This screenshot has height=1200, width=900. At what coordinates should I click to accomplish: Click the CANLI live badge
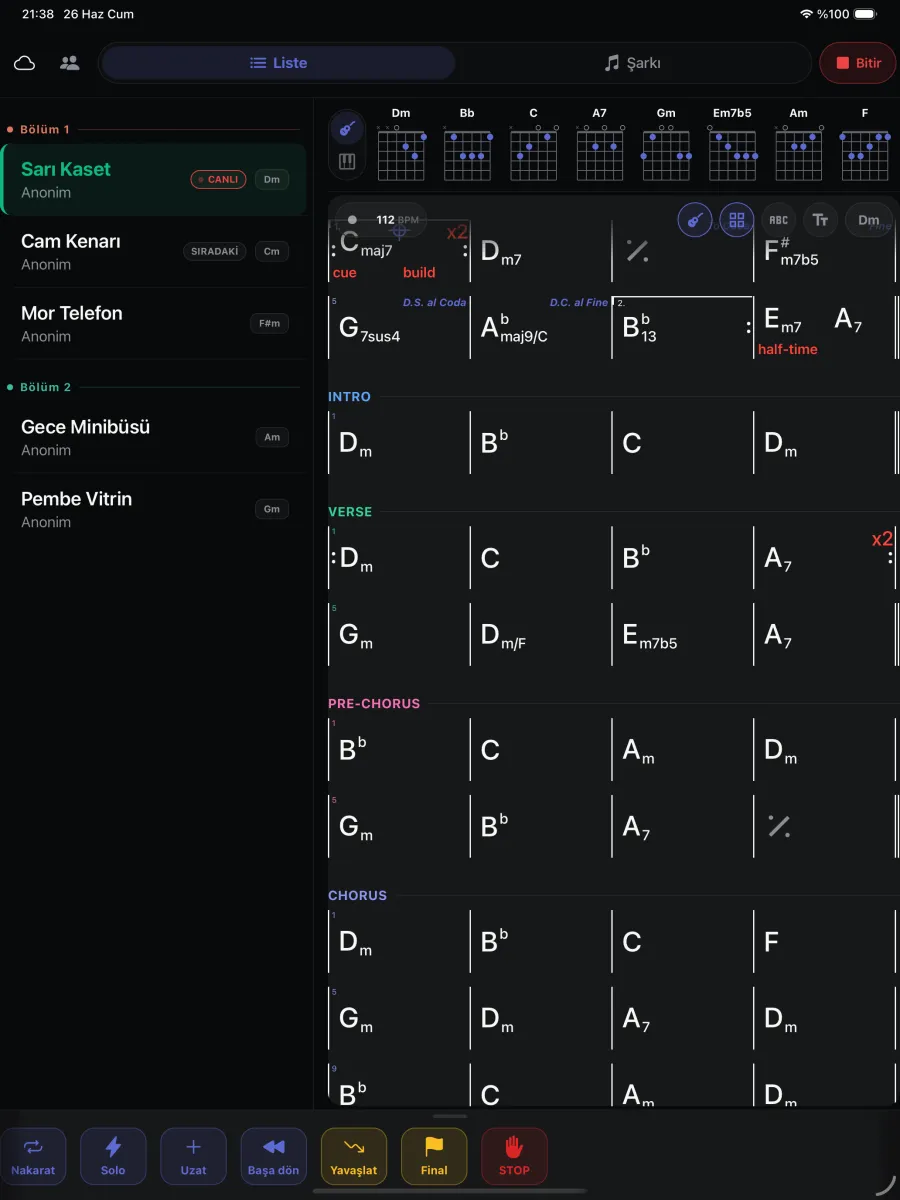(x=218, y=180)
